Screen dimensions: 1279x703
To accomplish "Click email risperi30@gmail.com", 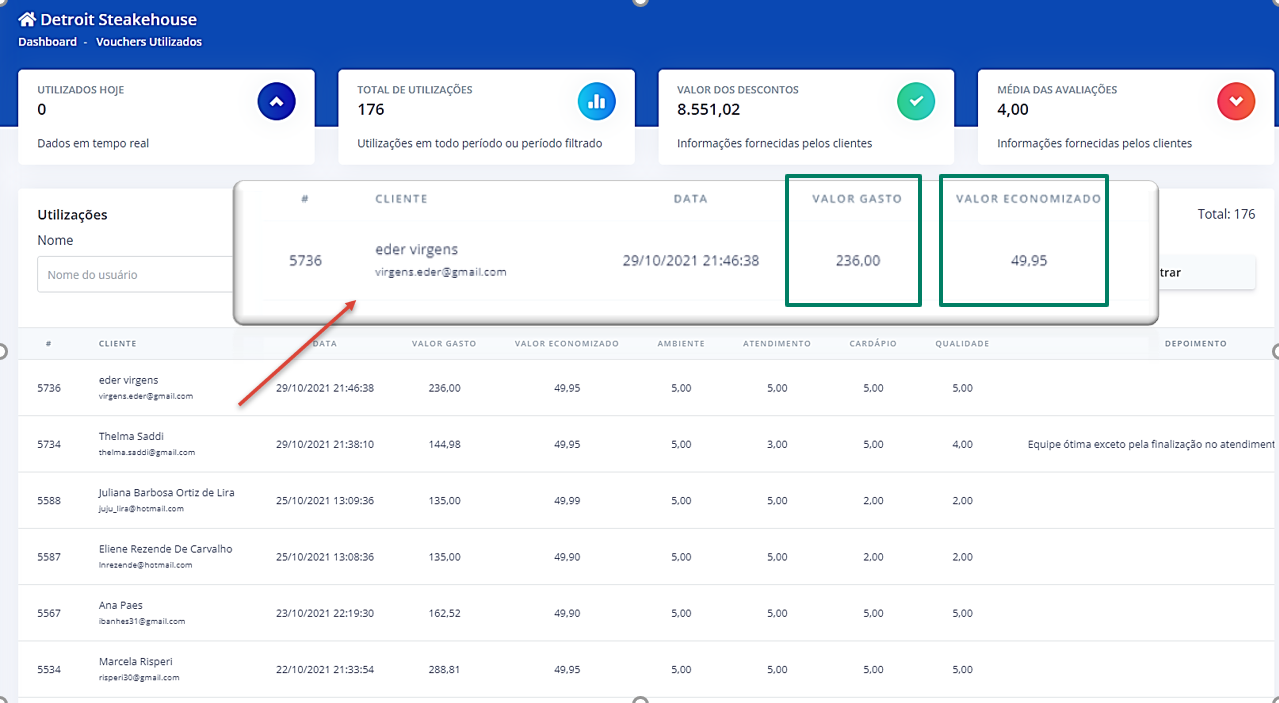I will (139, 678).
